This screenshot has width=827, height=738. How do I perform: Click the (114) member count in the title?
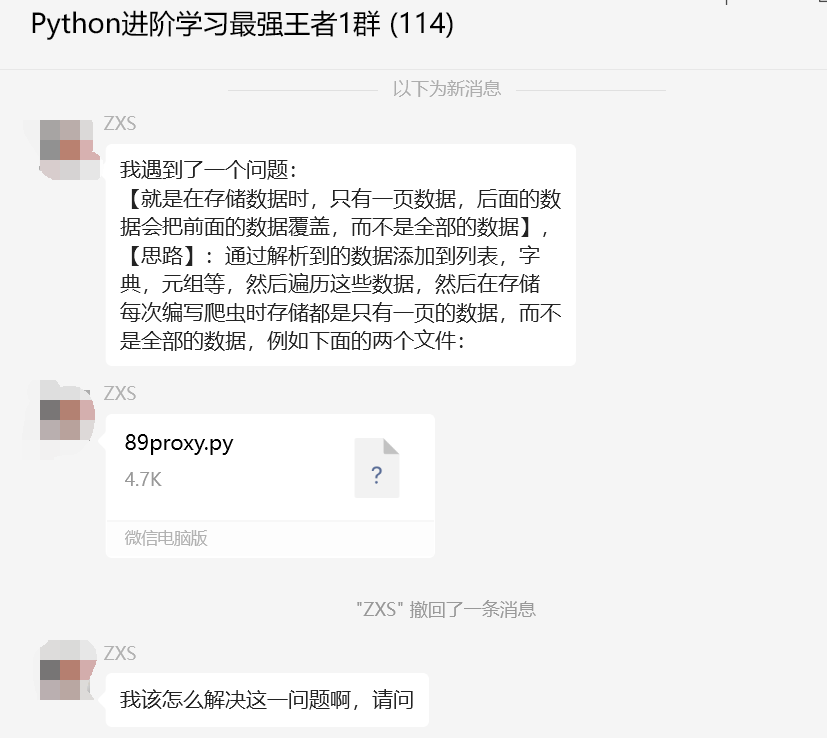(422, 24)
